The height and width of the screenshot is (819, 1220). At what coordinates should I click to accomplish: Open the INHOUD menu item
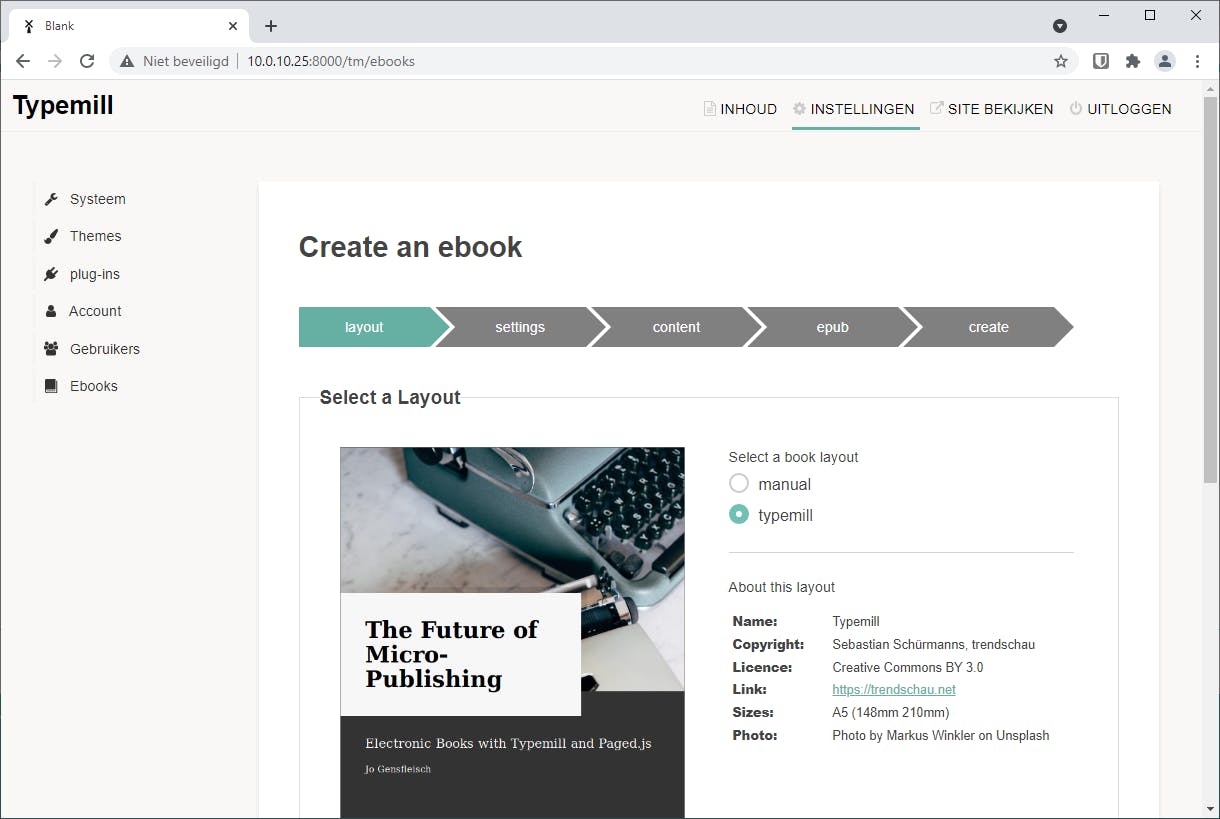(x=740, y=109)
